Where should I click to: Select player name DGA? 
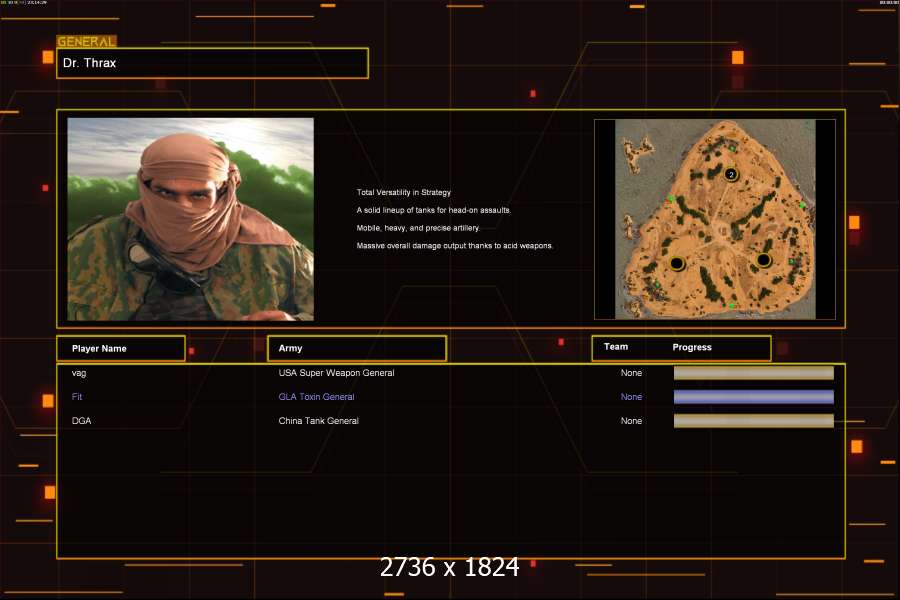pos(82,421)
